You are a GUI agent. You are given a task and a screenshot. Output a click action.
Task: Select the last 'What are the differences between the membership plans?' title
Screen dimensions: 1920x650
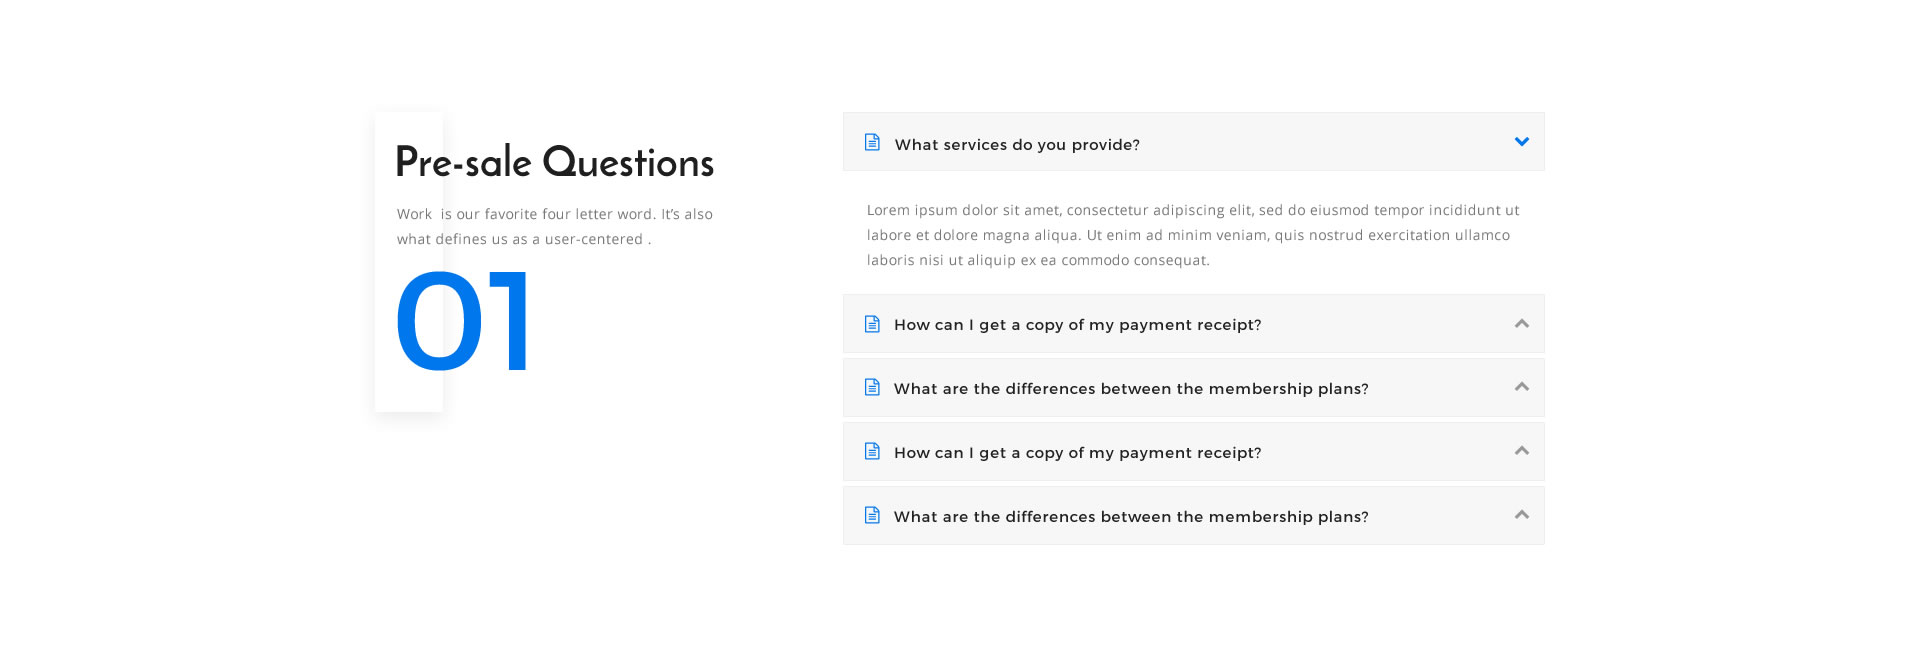[1131, 517]
